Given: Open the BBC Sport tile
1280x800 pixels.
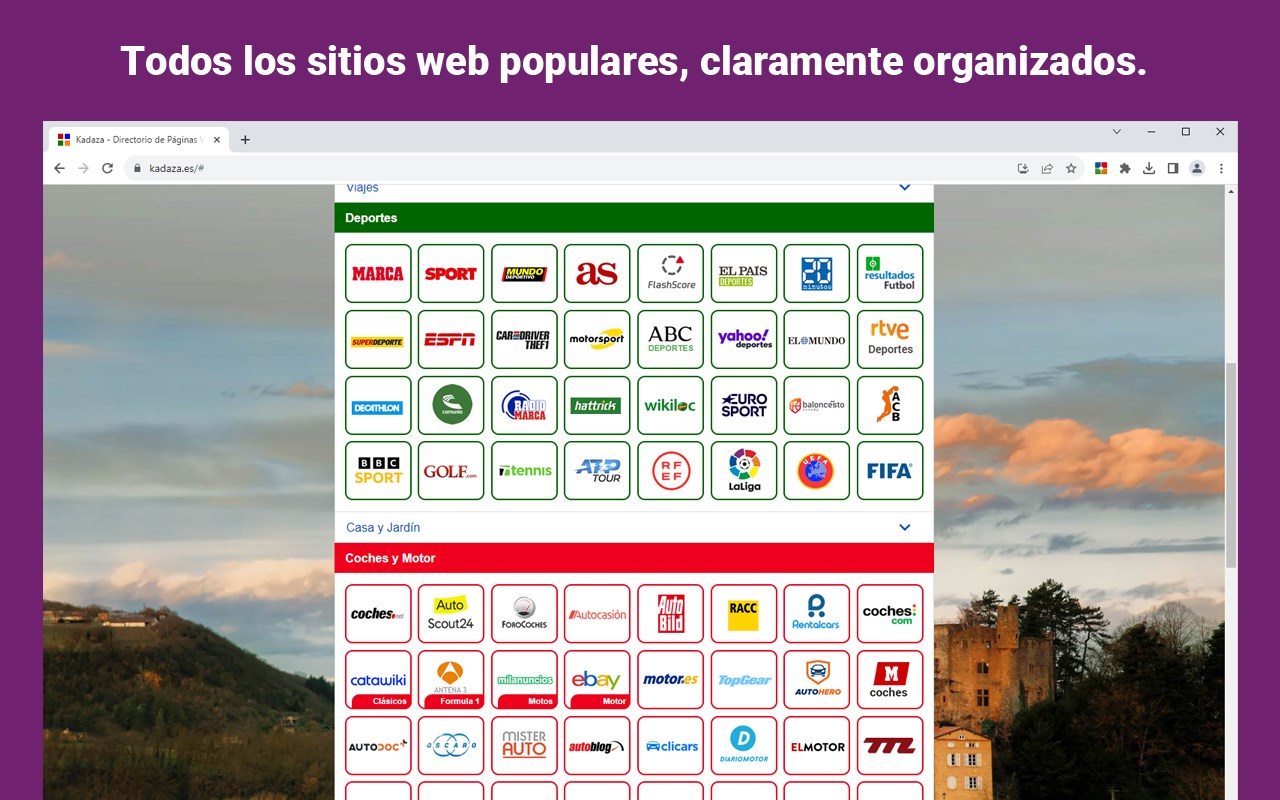Looking at the screenshot, I should pos(378,471).
